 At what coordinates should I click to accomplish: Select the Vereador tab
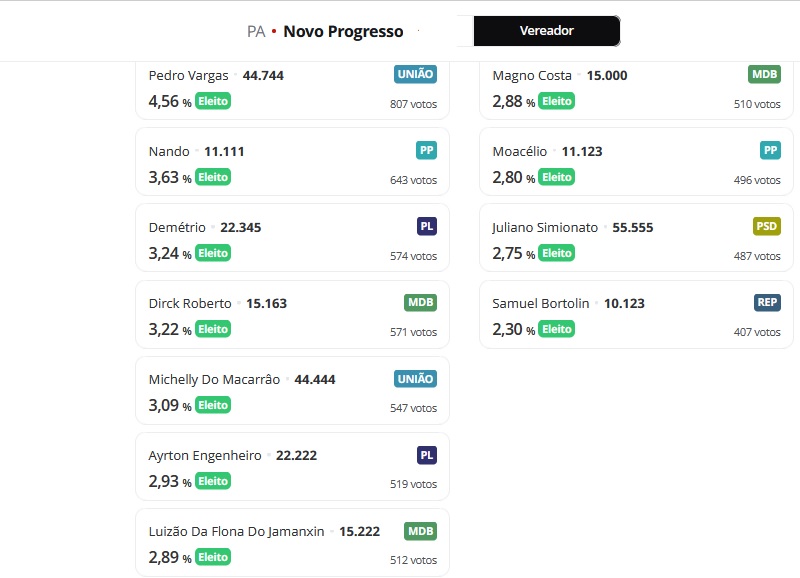(x=547, y=31)
